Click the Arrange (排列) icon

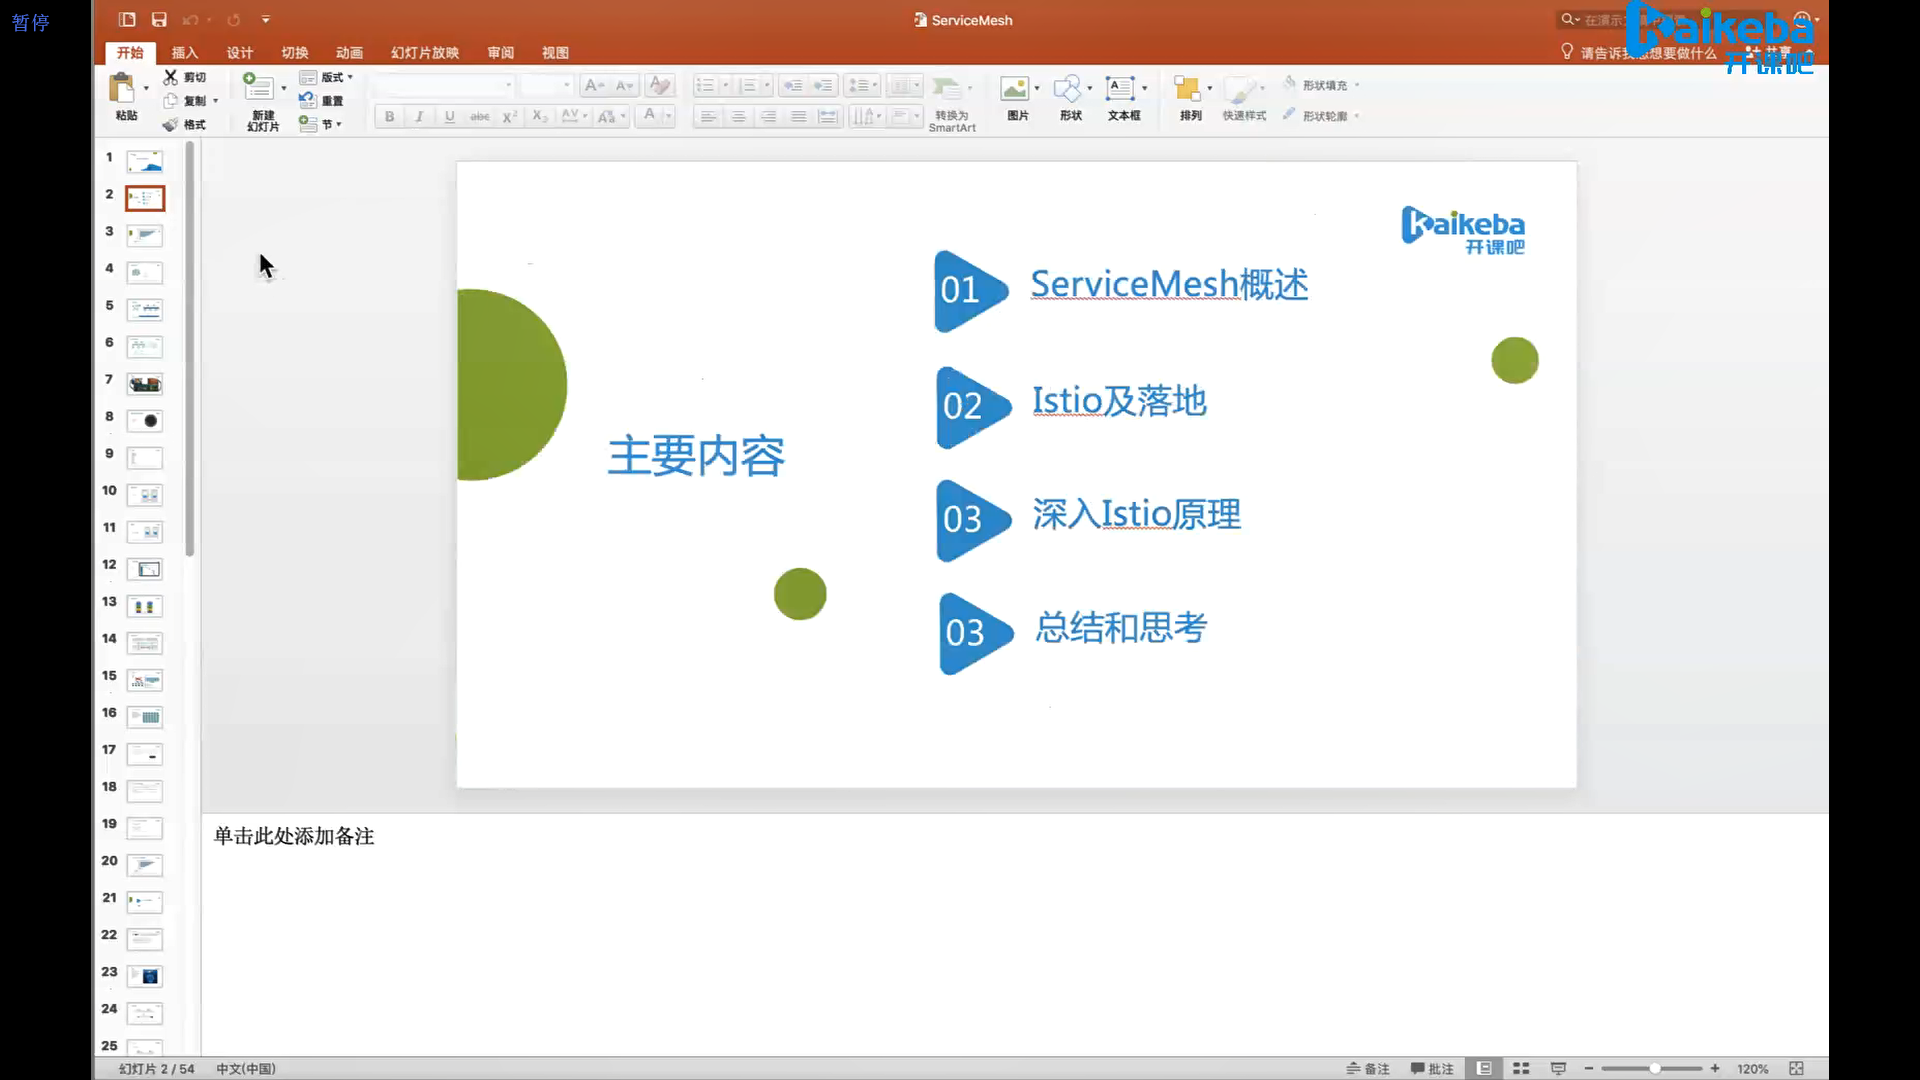coord(1187,89)
